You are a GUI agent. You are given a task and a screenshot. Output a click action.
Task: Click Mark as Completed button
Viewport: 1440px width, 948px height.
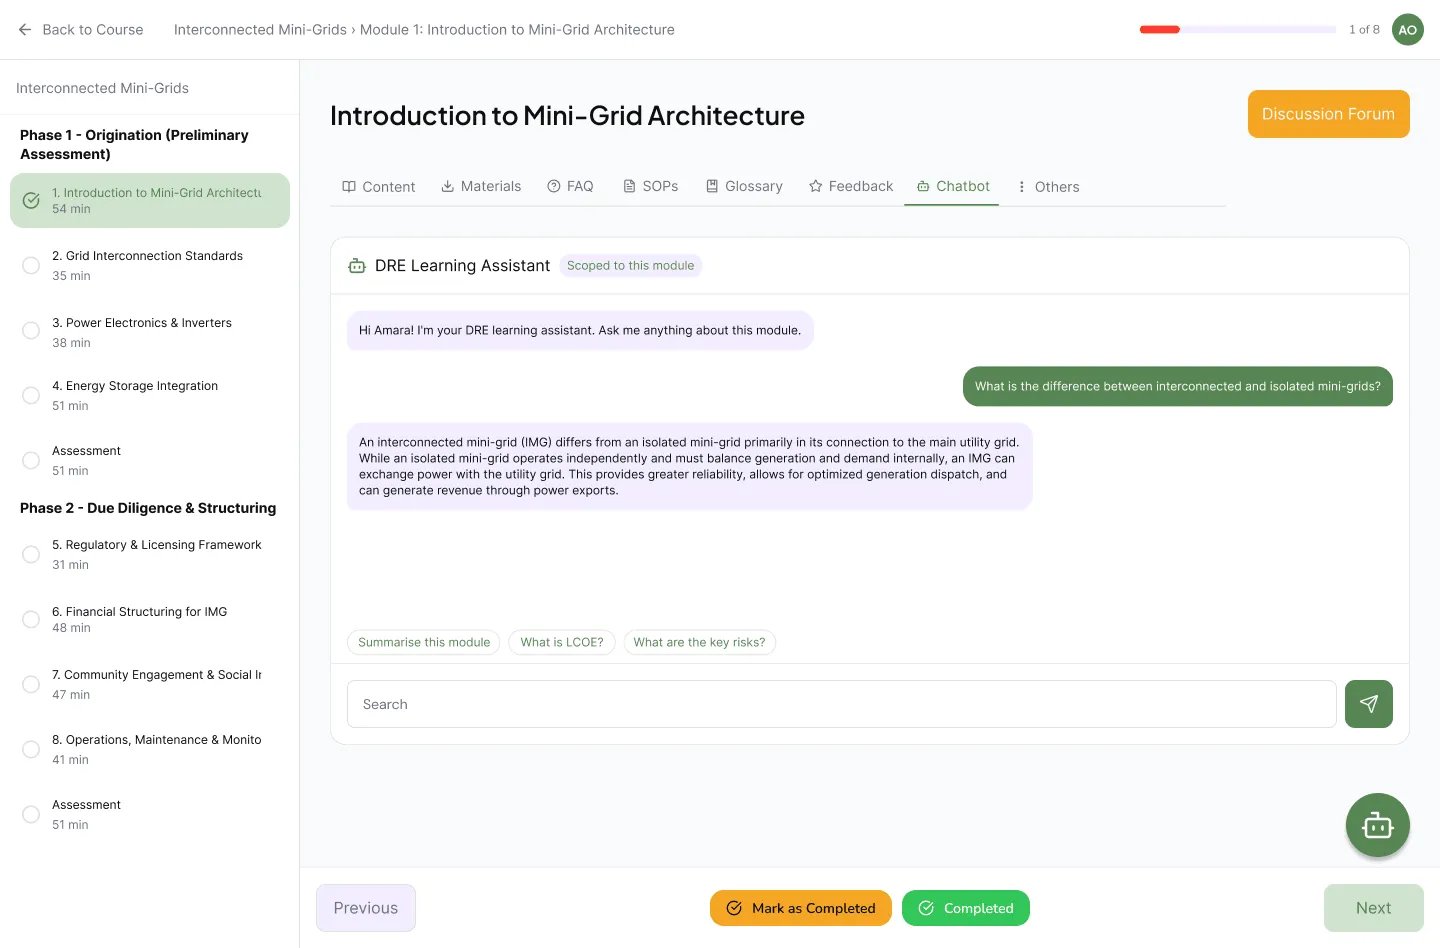[801, 908]
